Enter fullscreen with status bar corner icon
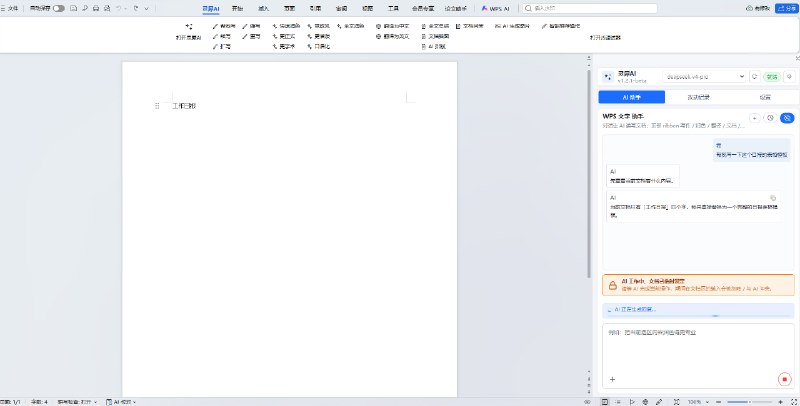The height and width of the screenshot is (406, 800). point(793,402)
